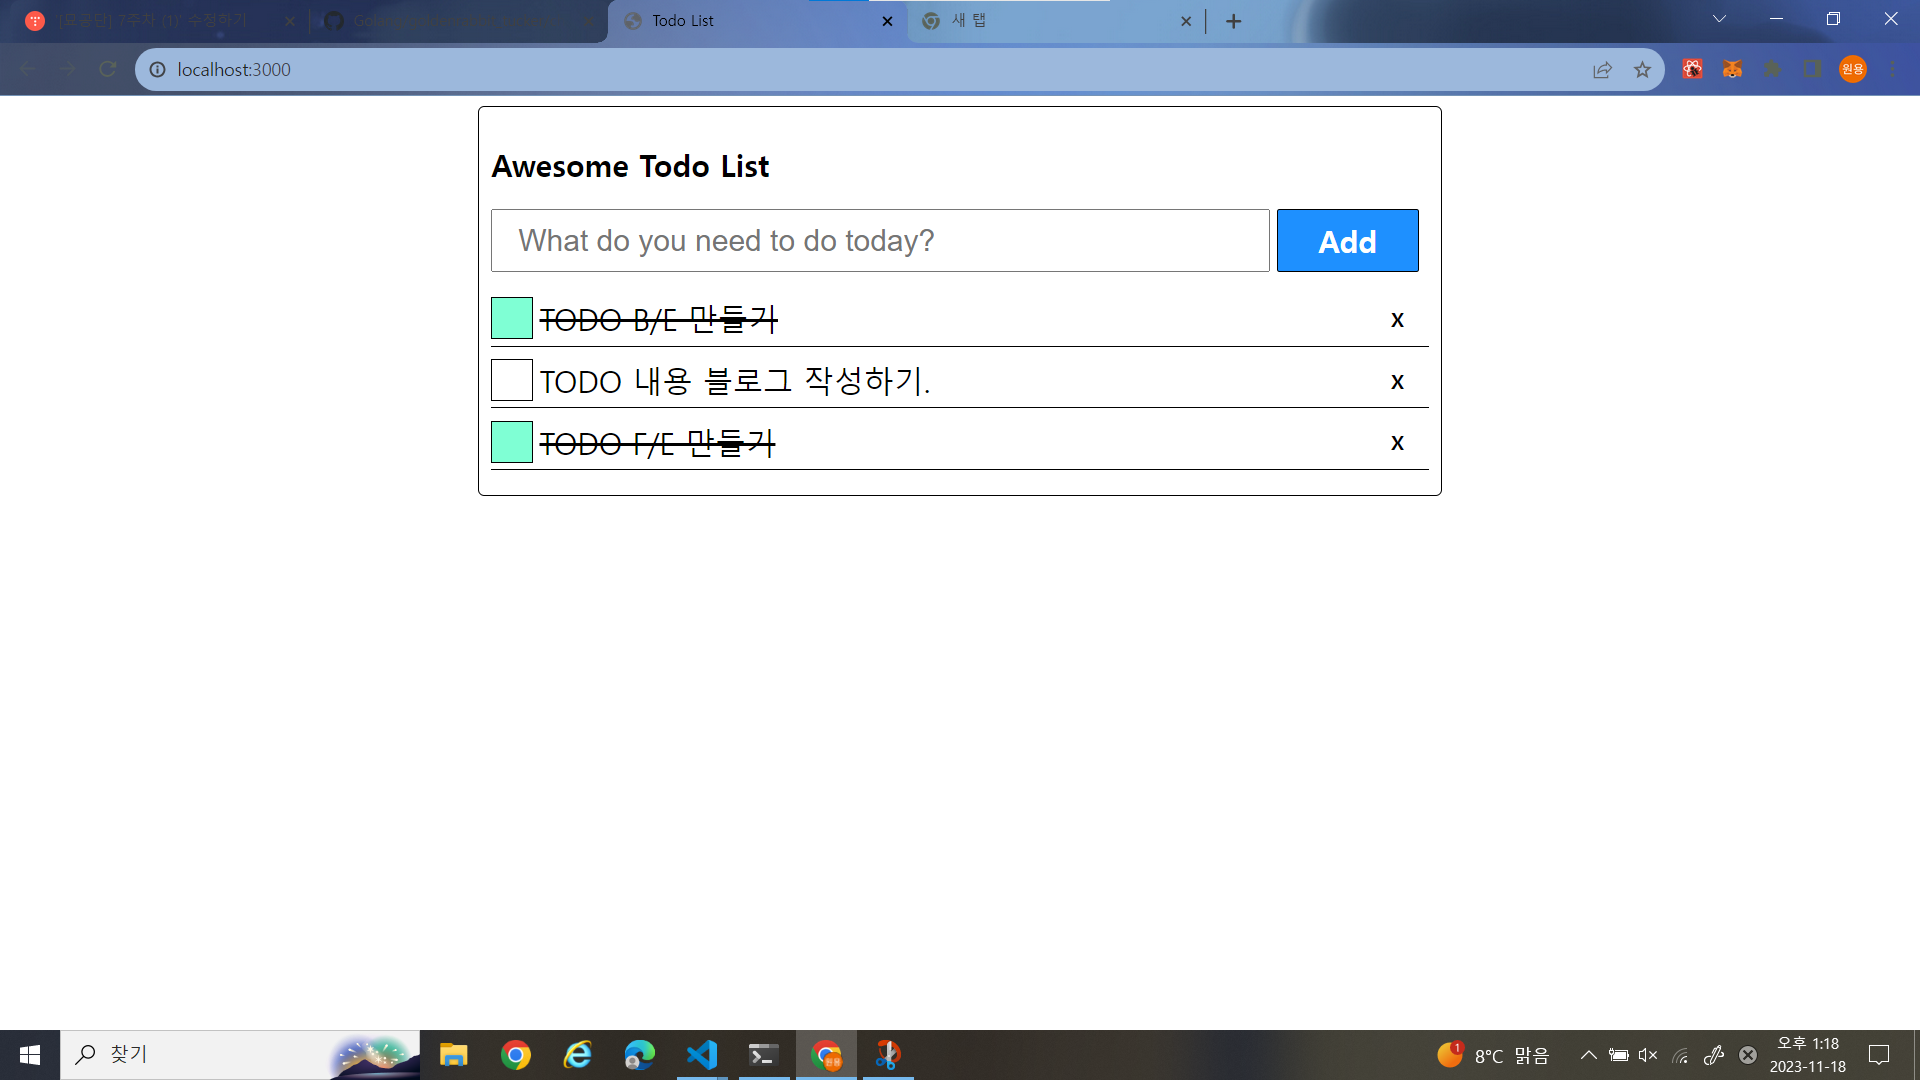Switch to the '새 탭' browser tab
The image size is (1920, 1080).
(1040, 21)
